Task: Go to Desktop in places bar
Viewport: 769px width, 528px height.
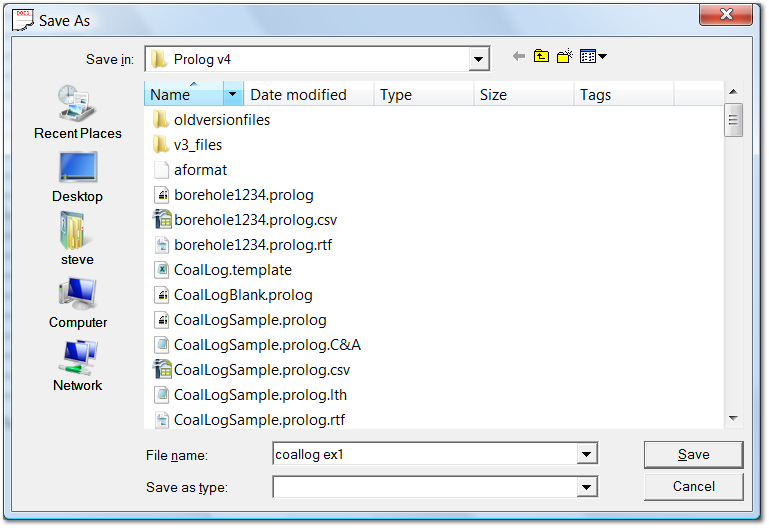Action: point(77,175)
